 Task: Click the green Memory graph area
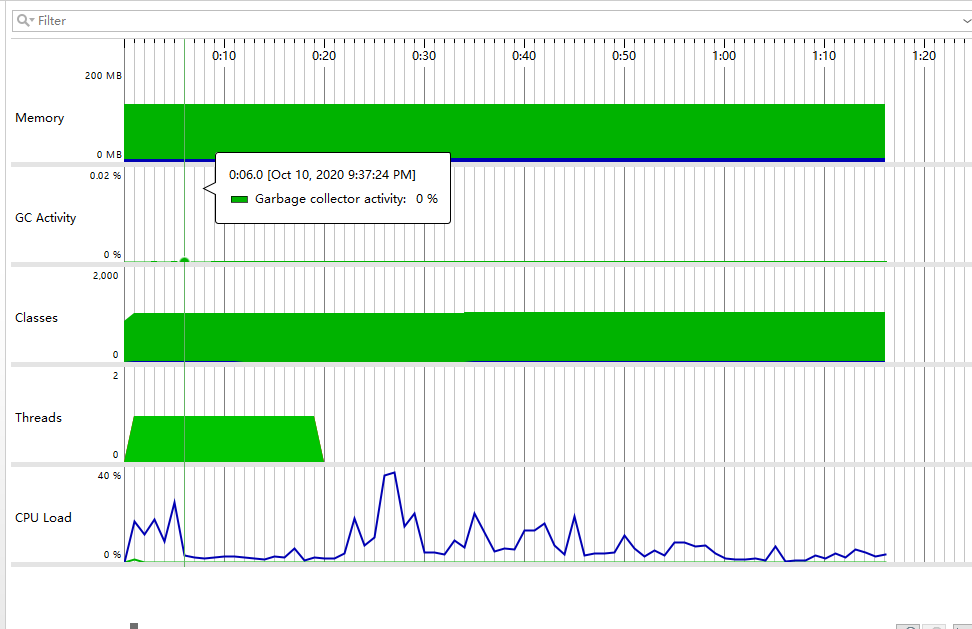504,131
